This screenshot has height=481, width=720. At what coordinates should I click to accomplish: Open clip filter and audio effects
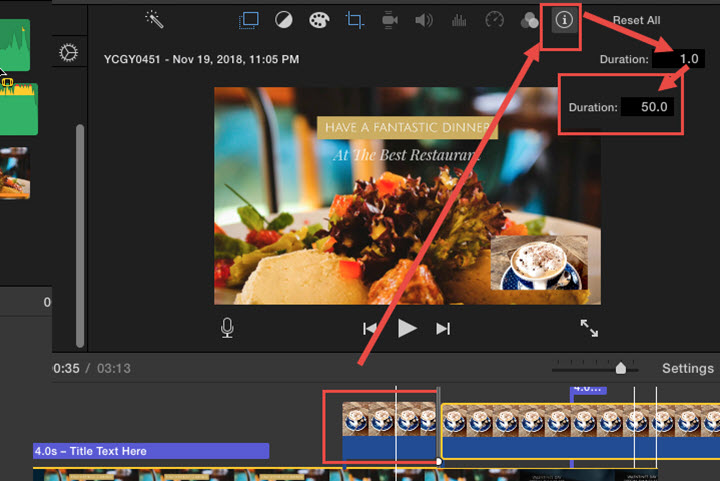point(530,19)
